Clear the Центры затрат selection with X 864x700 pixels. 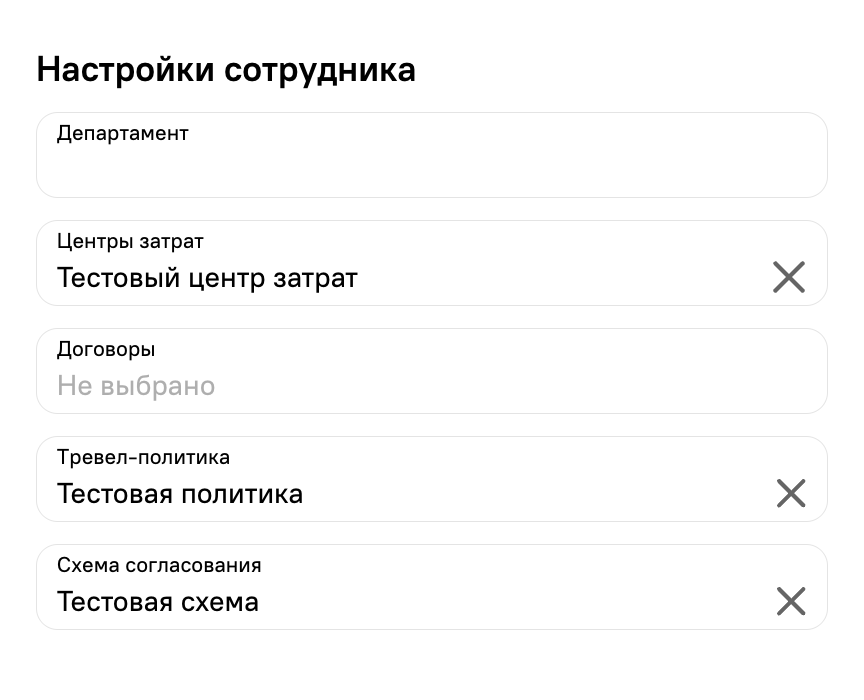tap(789, 277)
